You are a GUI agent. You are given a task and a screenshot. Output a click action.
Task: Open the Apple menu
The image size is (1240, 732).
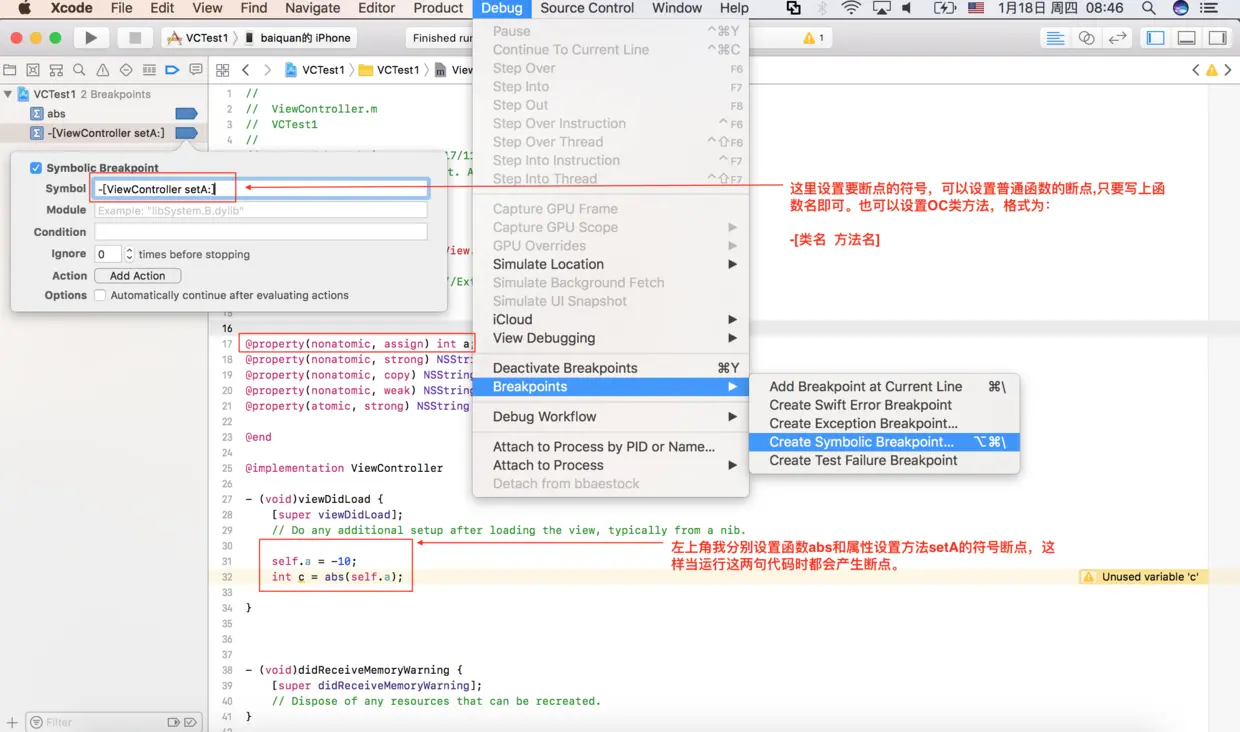point(25,8)
